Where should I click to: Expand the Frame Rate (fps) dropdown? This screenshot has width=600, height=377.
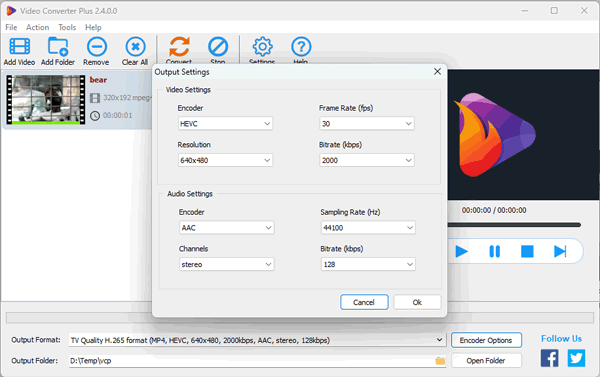pos(409,124)
